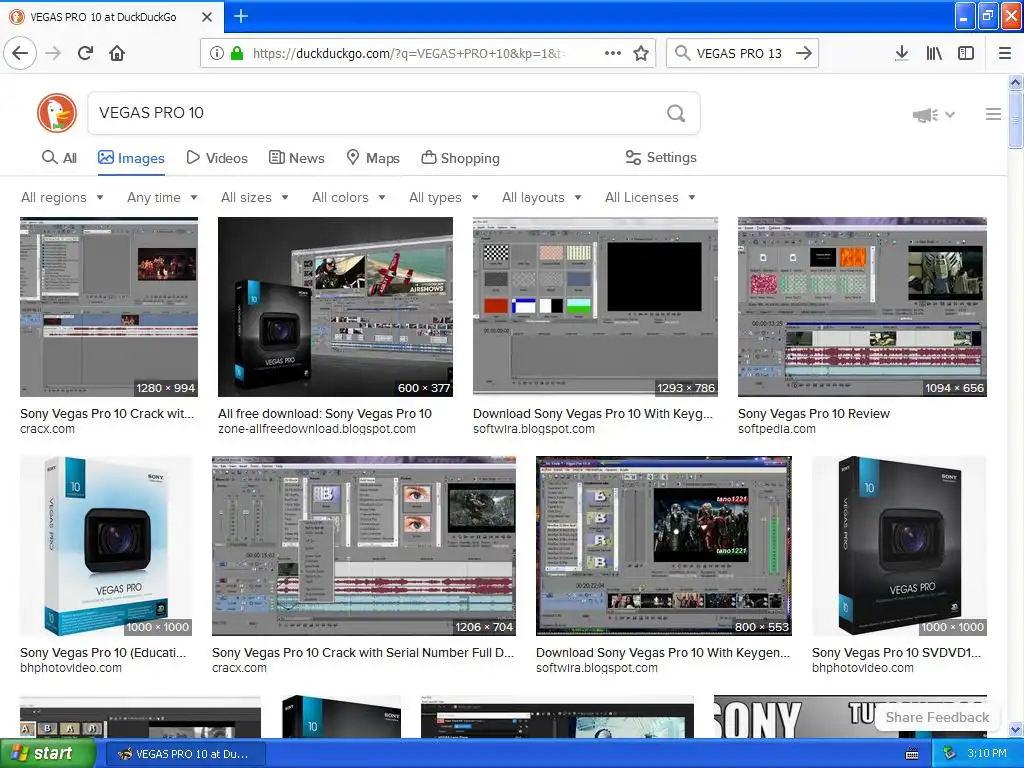The image size is (1024, 768).
Task: Open "Sony Vegas Pro 10 Crack wit..." title link
Action: (107, 413)
